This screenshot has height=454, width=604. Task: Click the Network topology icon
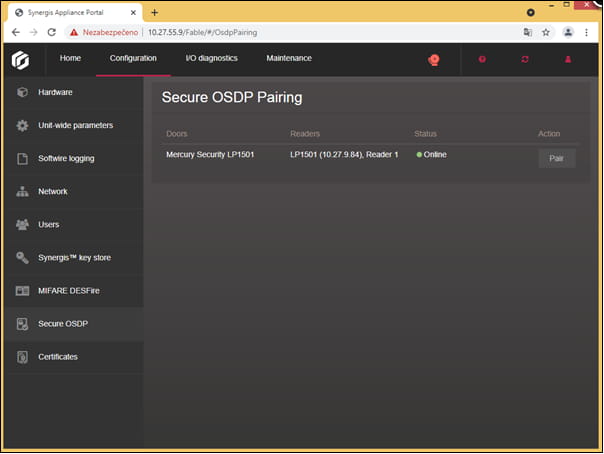click(22, 191)
